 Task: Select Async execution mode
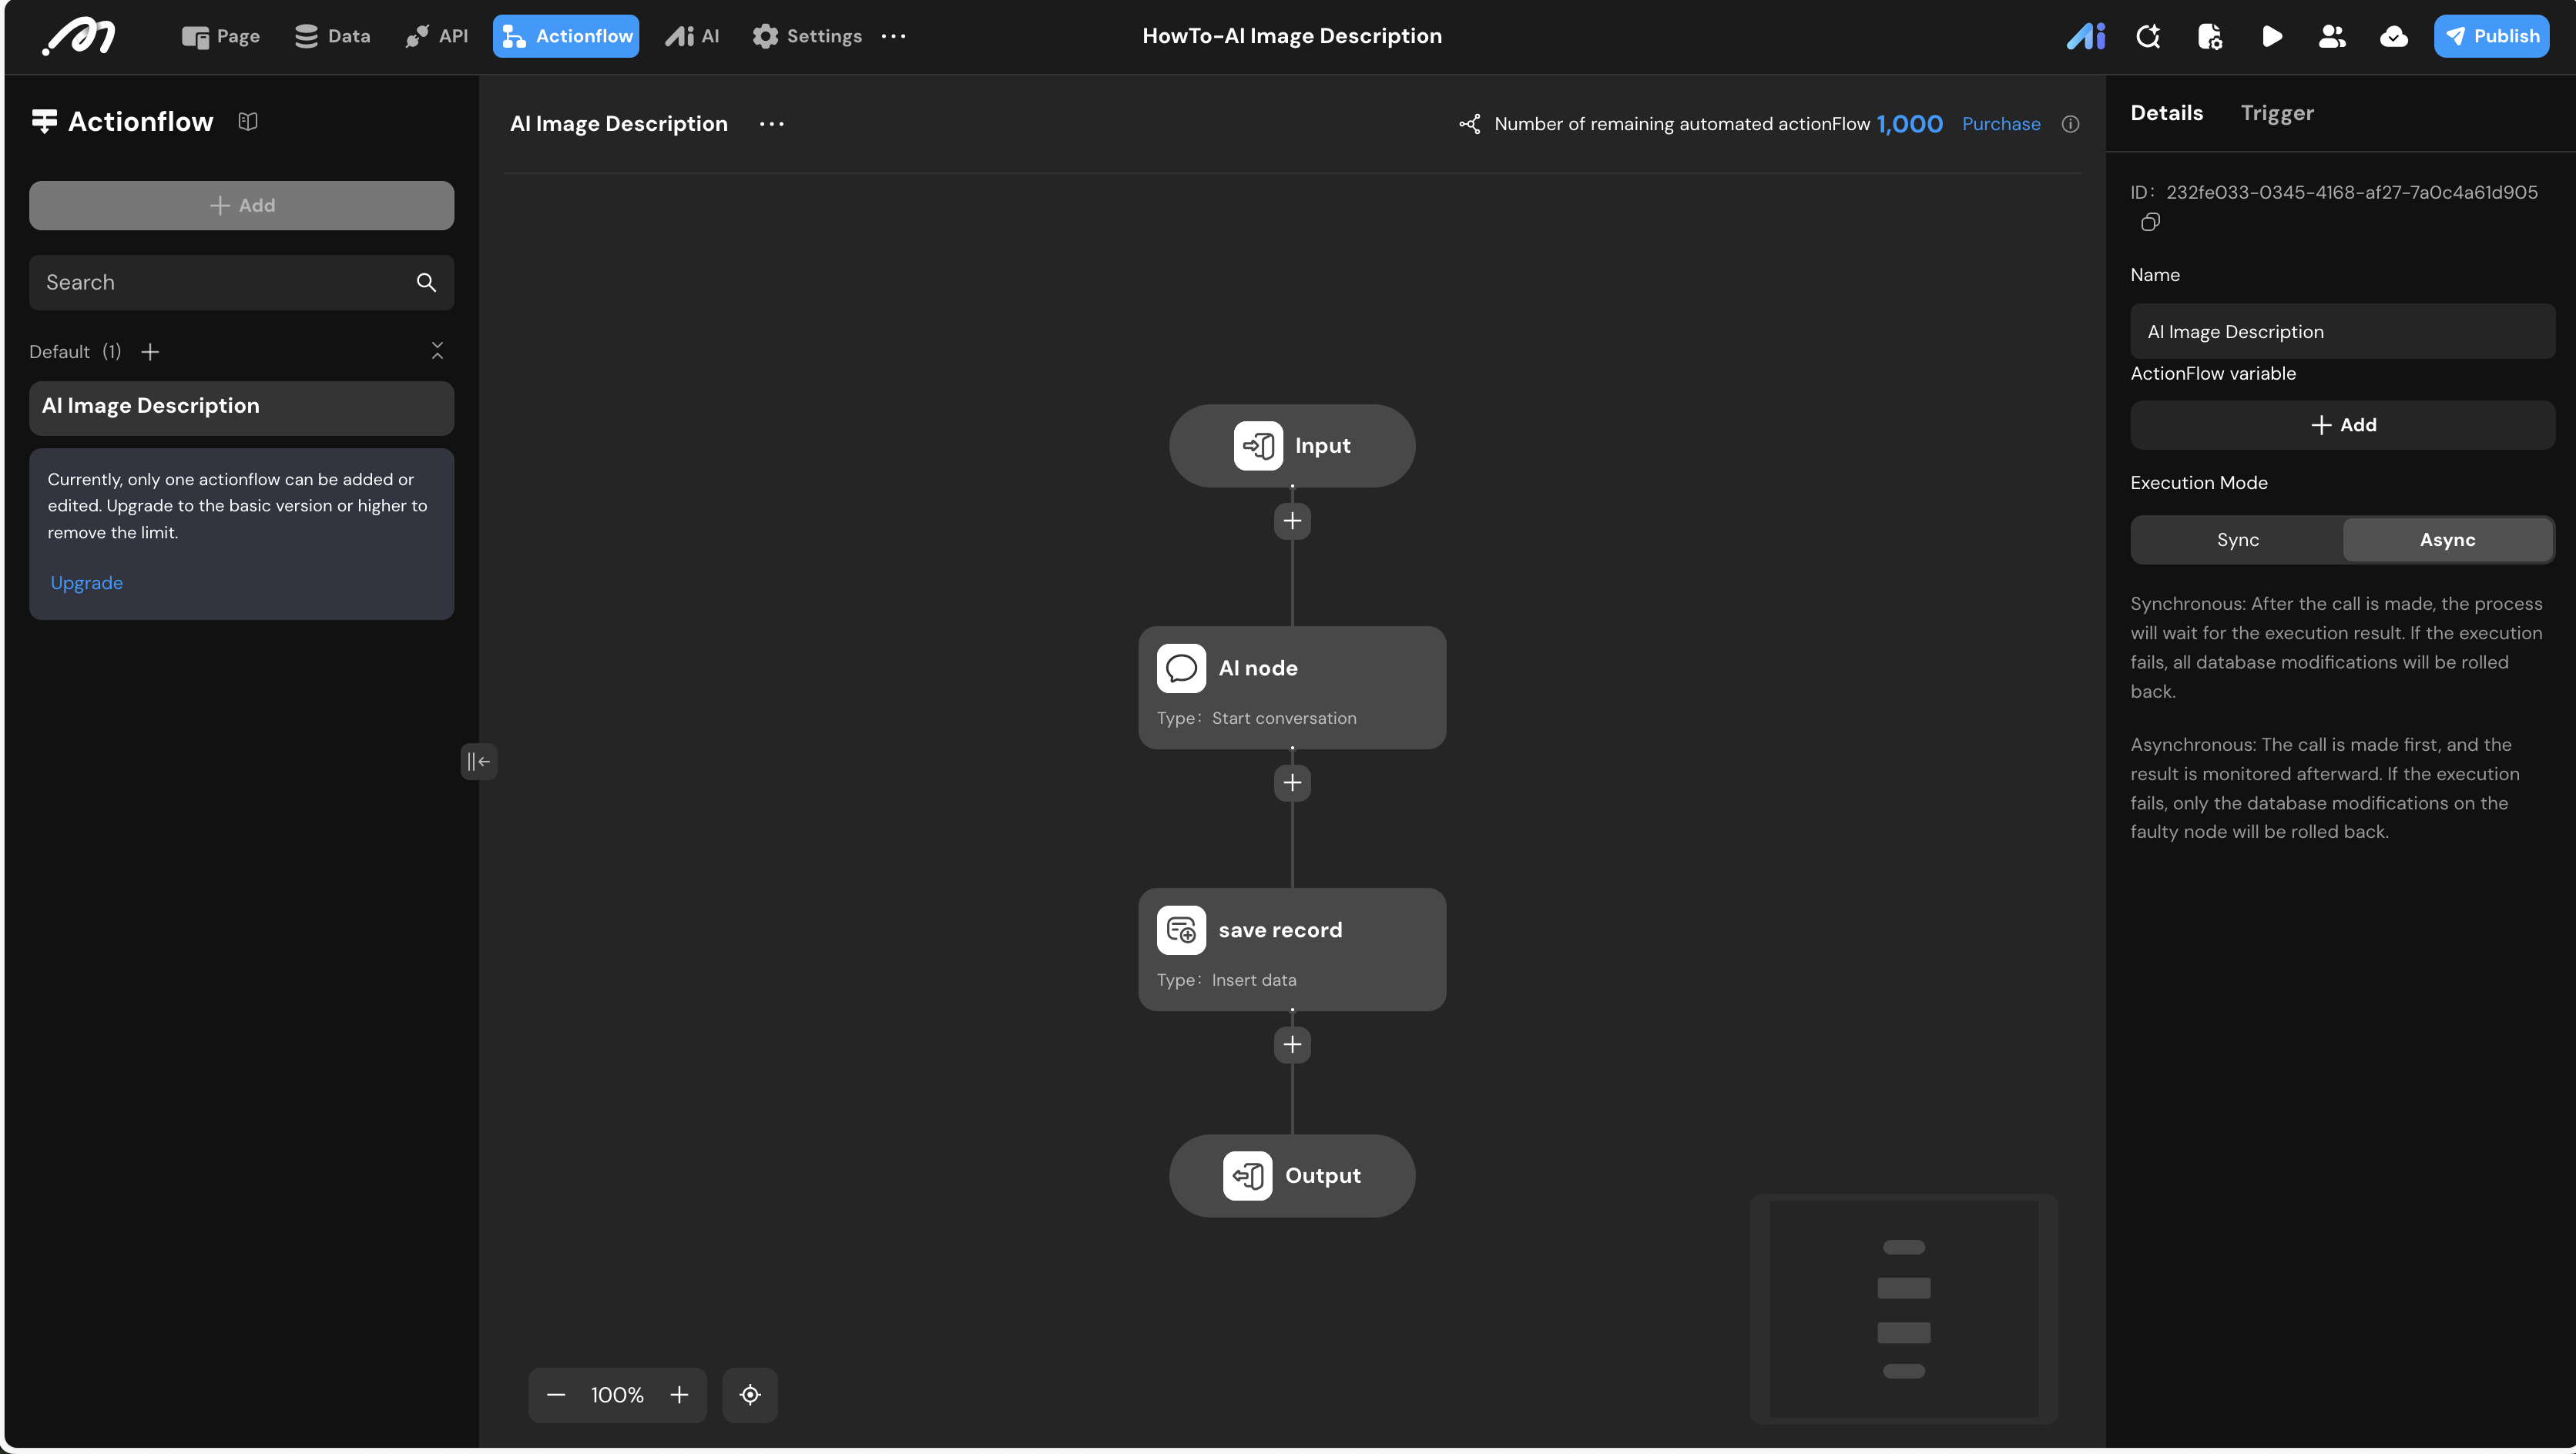click(x=2447, y=540)
